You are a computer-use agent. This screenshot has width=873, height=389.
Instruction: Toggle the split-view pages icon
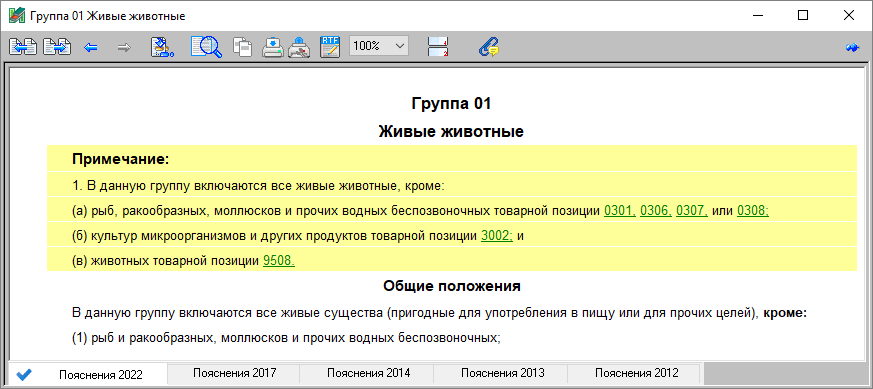(438, 47)
